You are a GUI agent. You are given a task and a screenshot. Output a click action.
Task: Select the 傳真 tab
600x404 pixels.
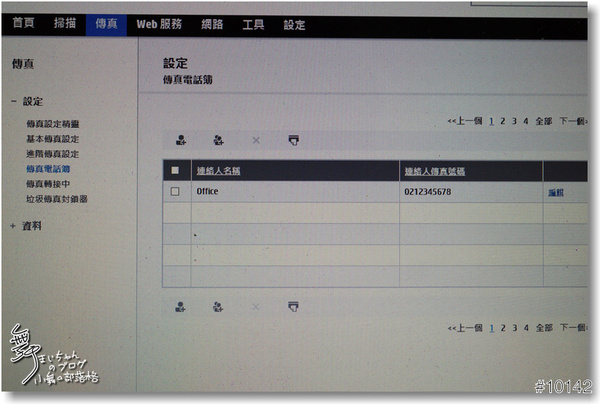[x=106, y=24]
